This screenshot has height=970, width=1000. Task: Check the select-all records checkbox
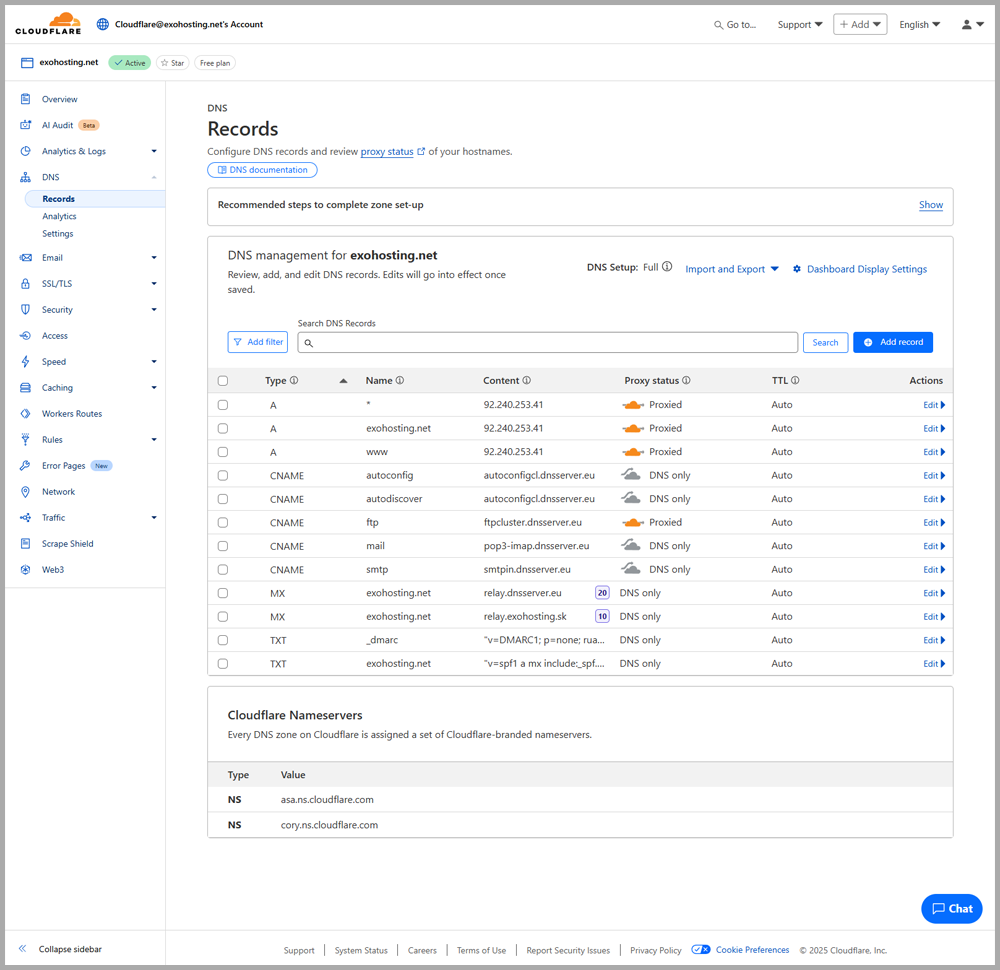[222, 380]
